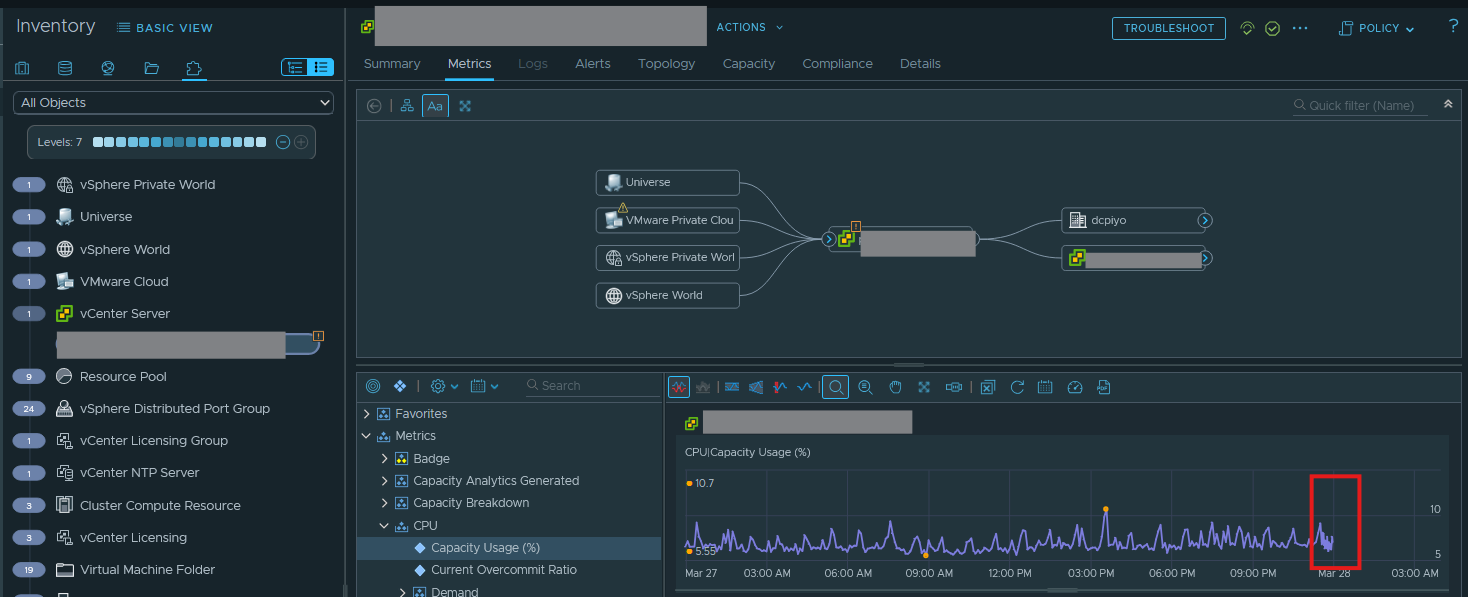Open the devices inventory icon tab
Screen dimensions: 1468x597
click(22, 68)
